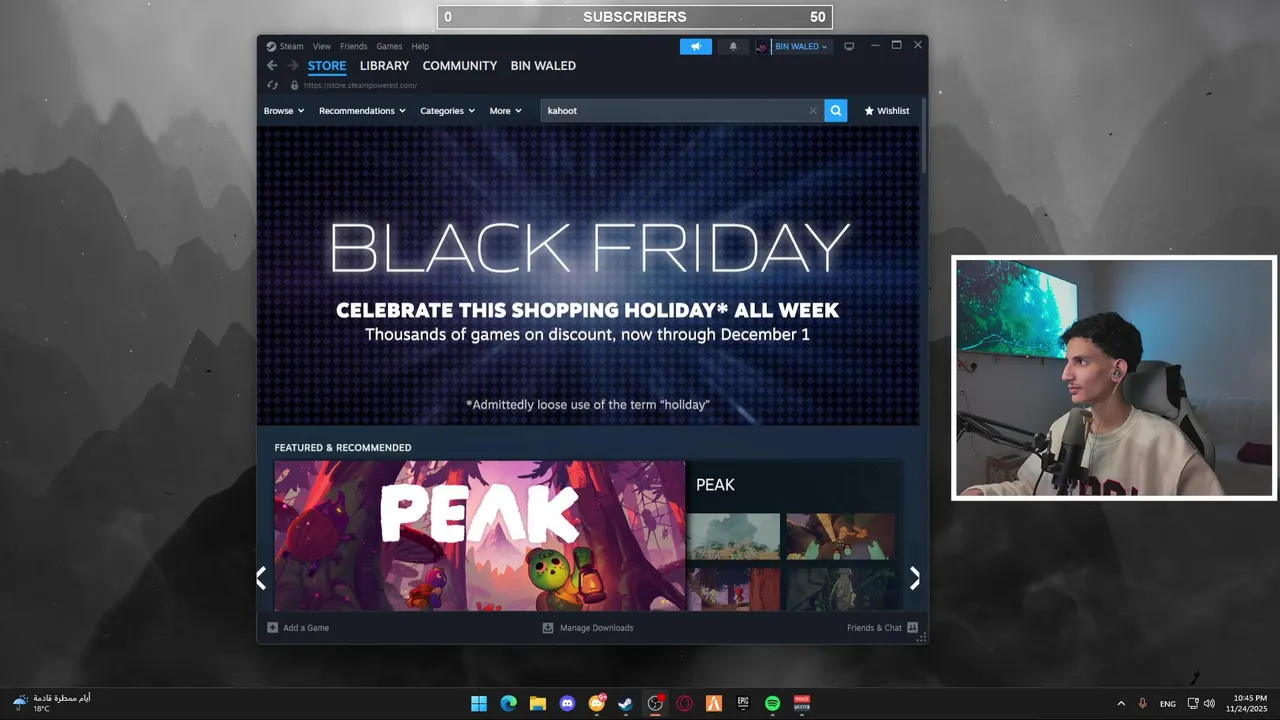The image size is (1280, 720).
Task: Click the Big Picture mode monitor icon
Action: (x=849, y=46)
